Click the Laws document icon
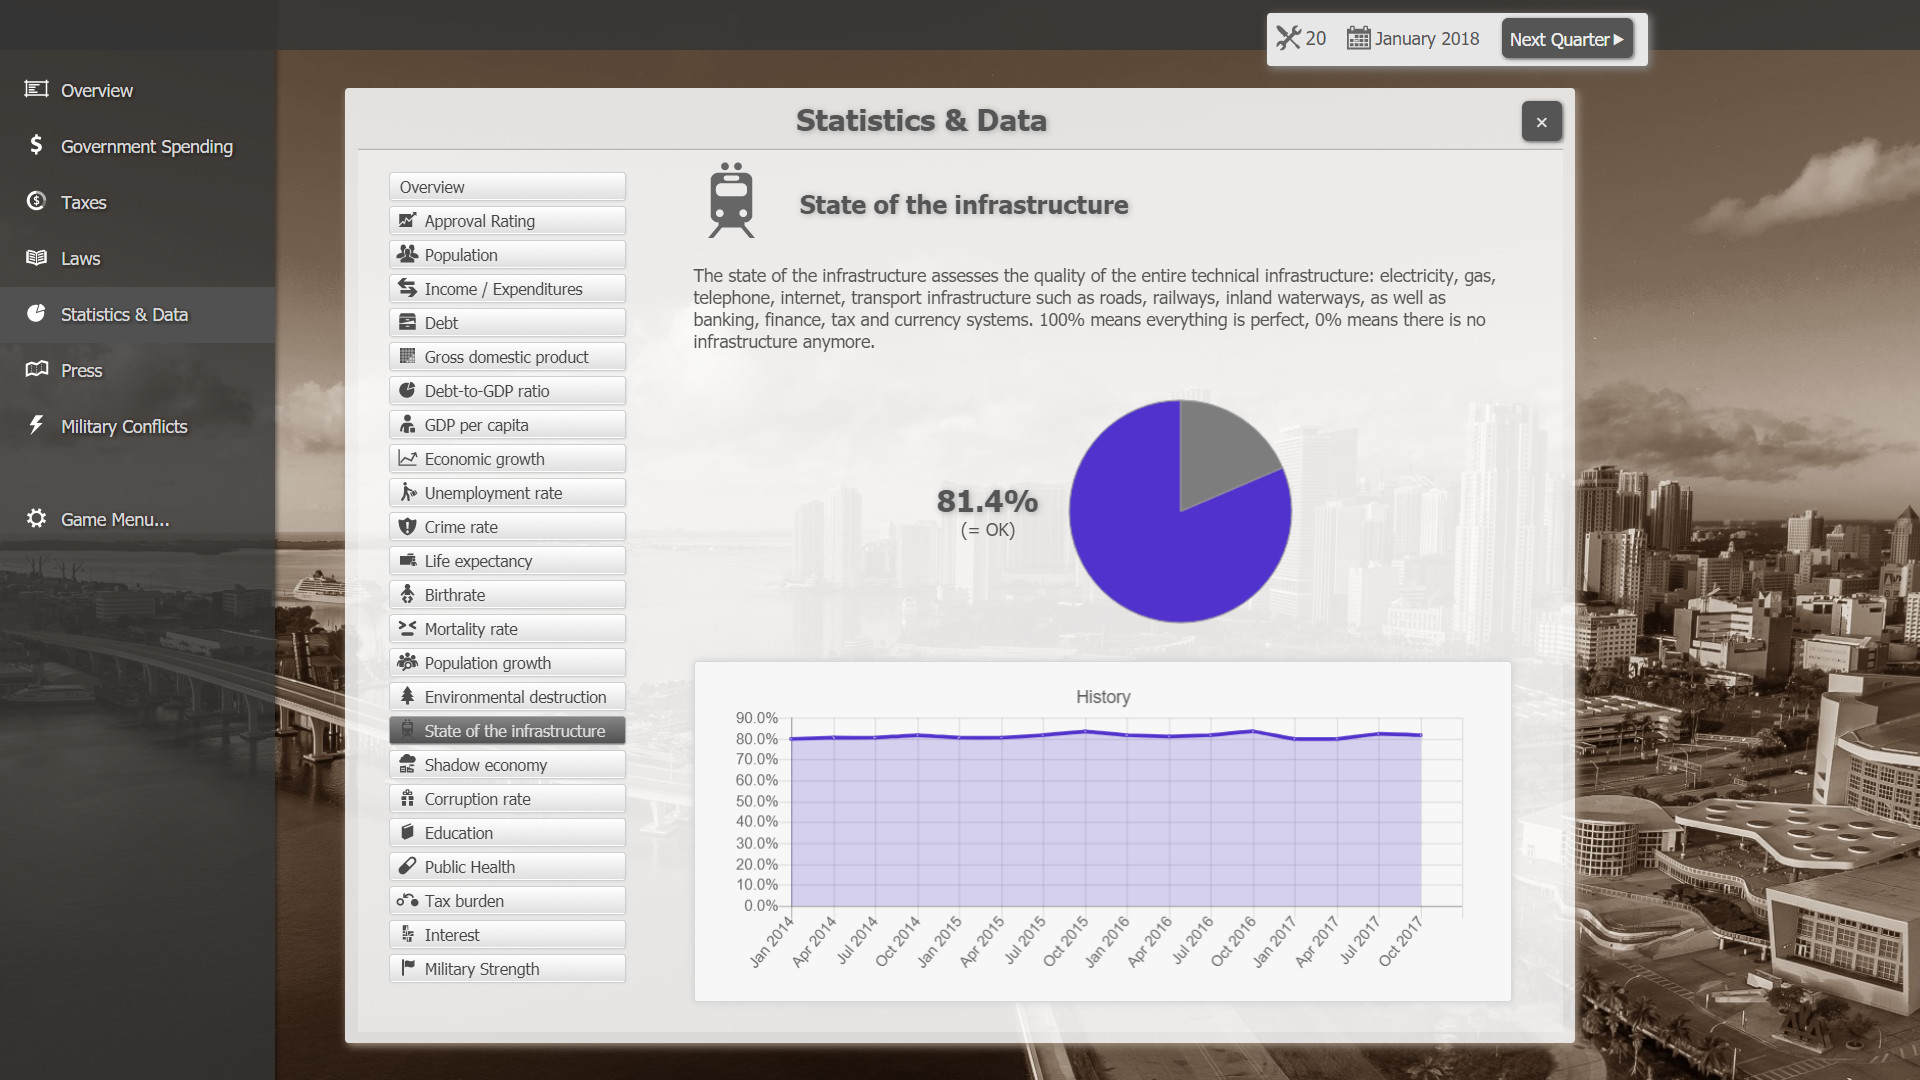This screenshot has height=1080, width=1920. (36, 256)
